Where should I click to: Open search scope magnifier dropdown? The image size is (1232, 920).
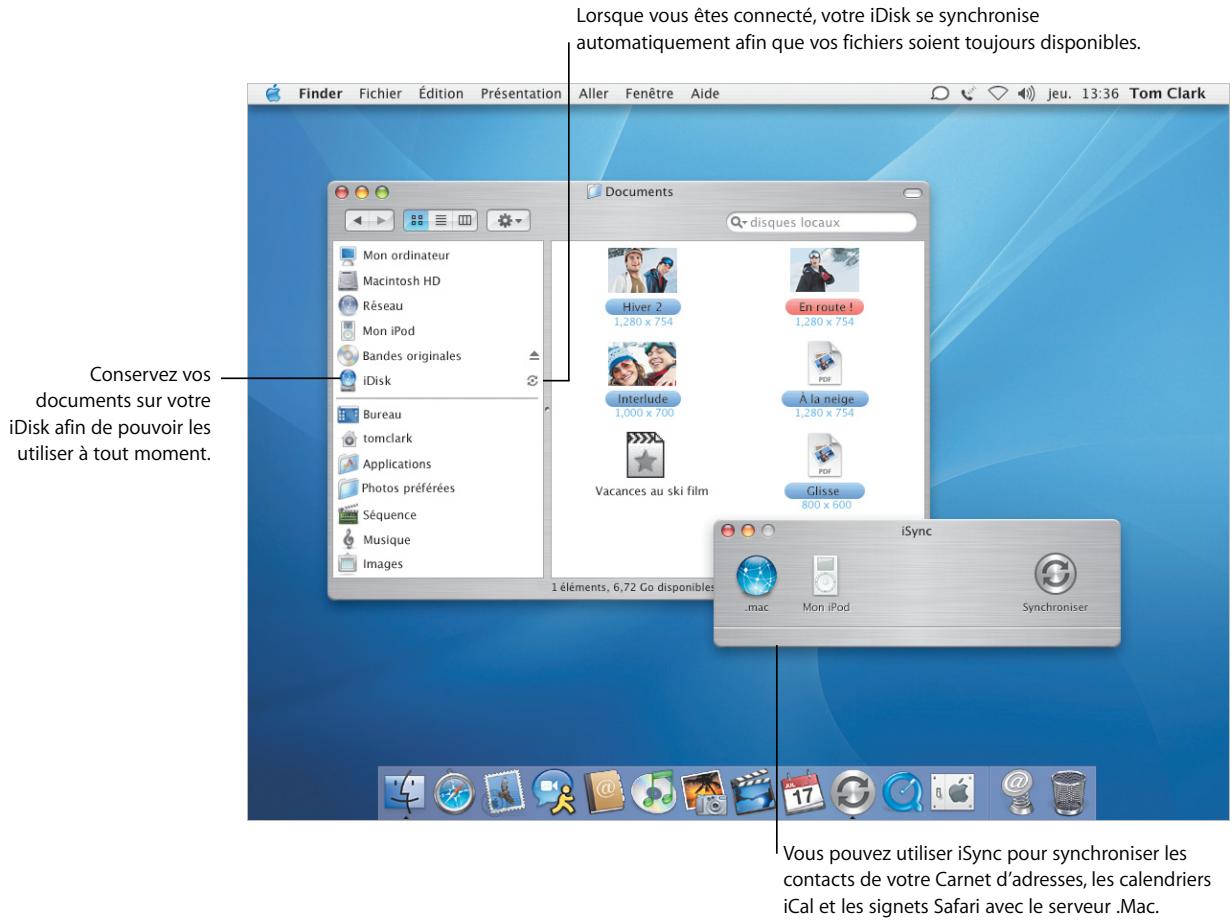[x=740, y=222]
